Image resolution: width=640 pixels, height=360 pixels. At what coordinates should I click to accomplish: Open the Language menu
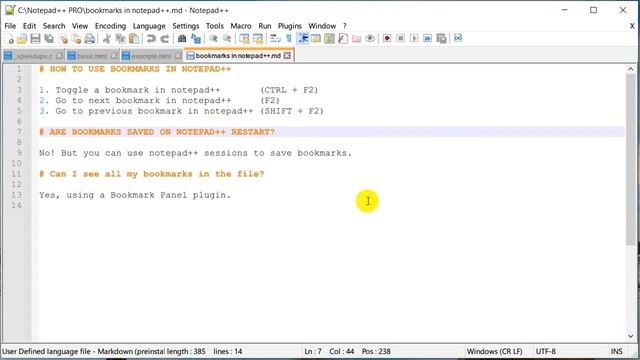(149, 26)
